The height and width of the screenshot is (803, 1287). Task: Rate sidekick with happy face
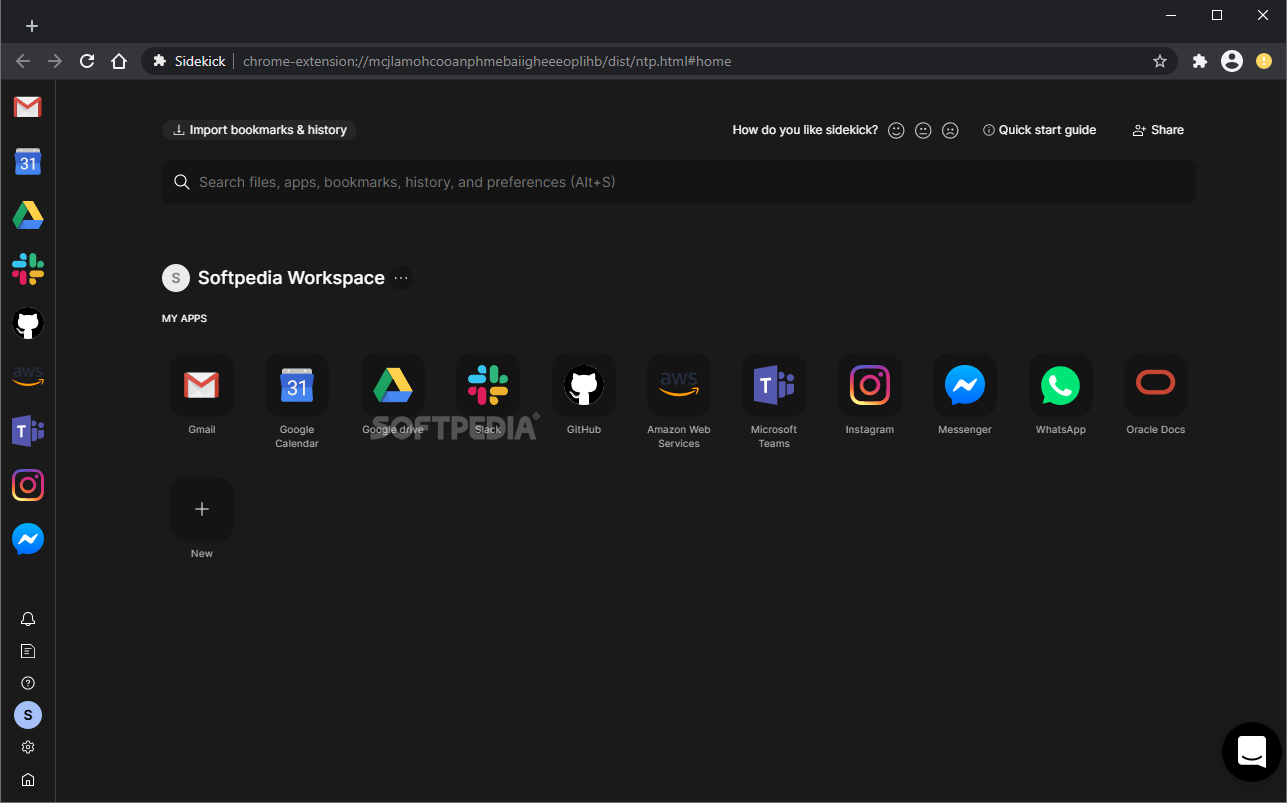896,130
